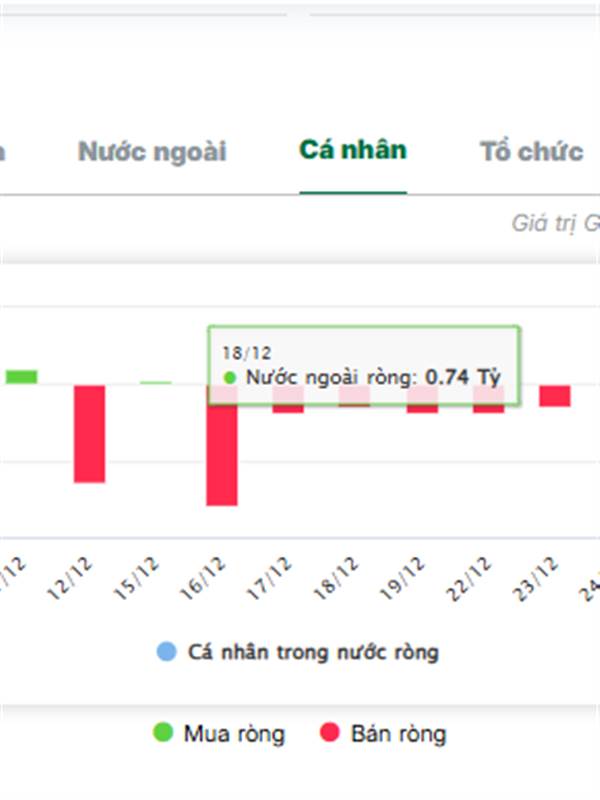Click the green bar above 15/12

pyautogui.click(x=156, y=383)
